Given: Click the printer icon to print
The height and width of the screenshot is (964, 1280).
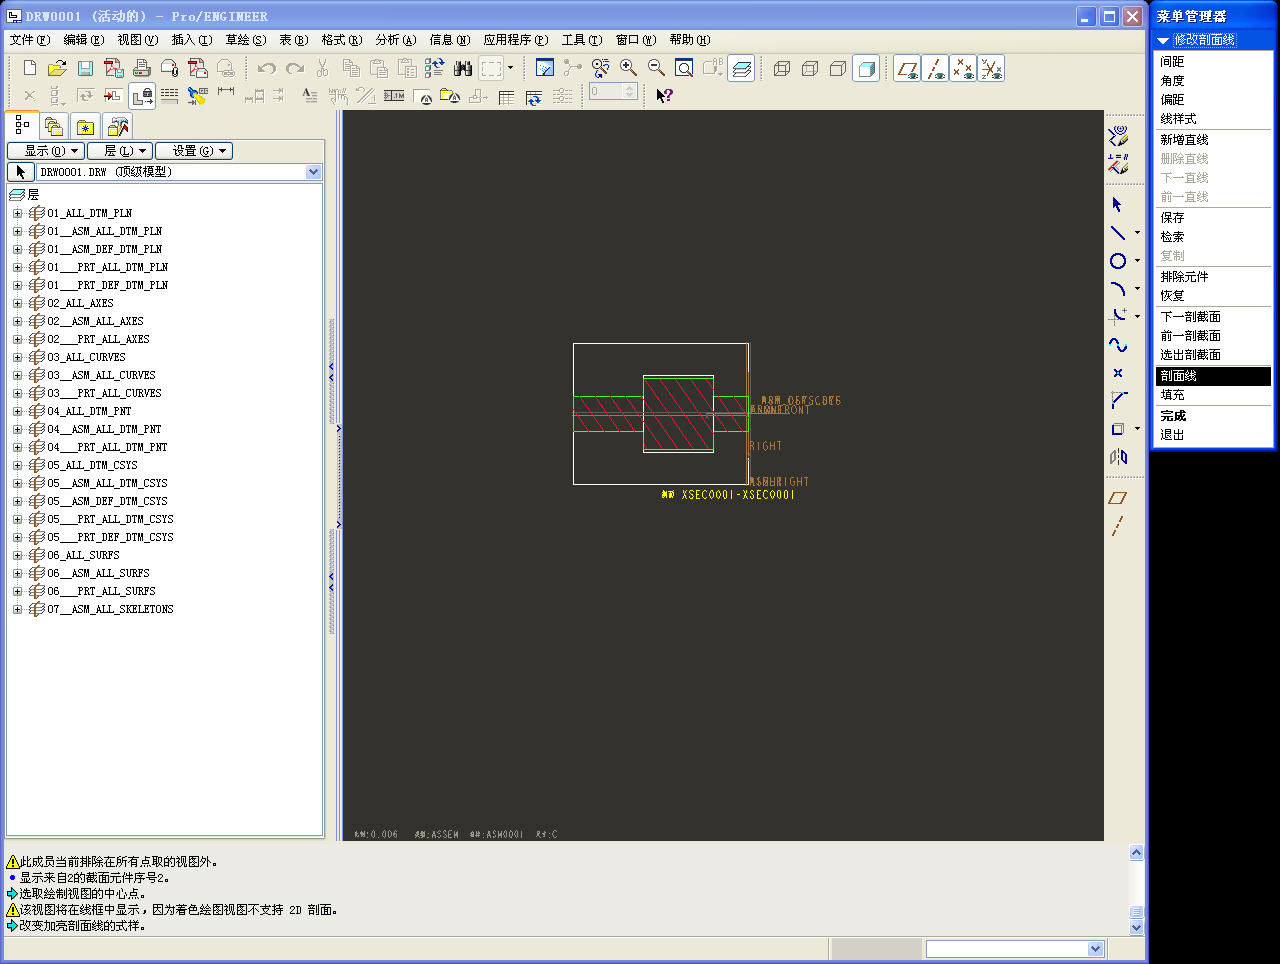Looking at the screenshot, I should (142, 68).
